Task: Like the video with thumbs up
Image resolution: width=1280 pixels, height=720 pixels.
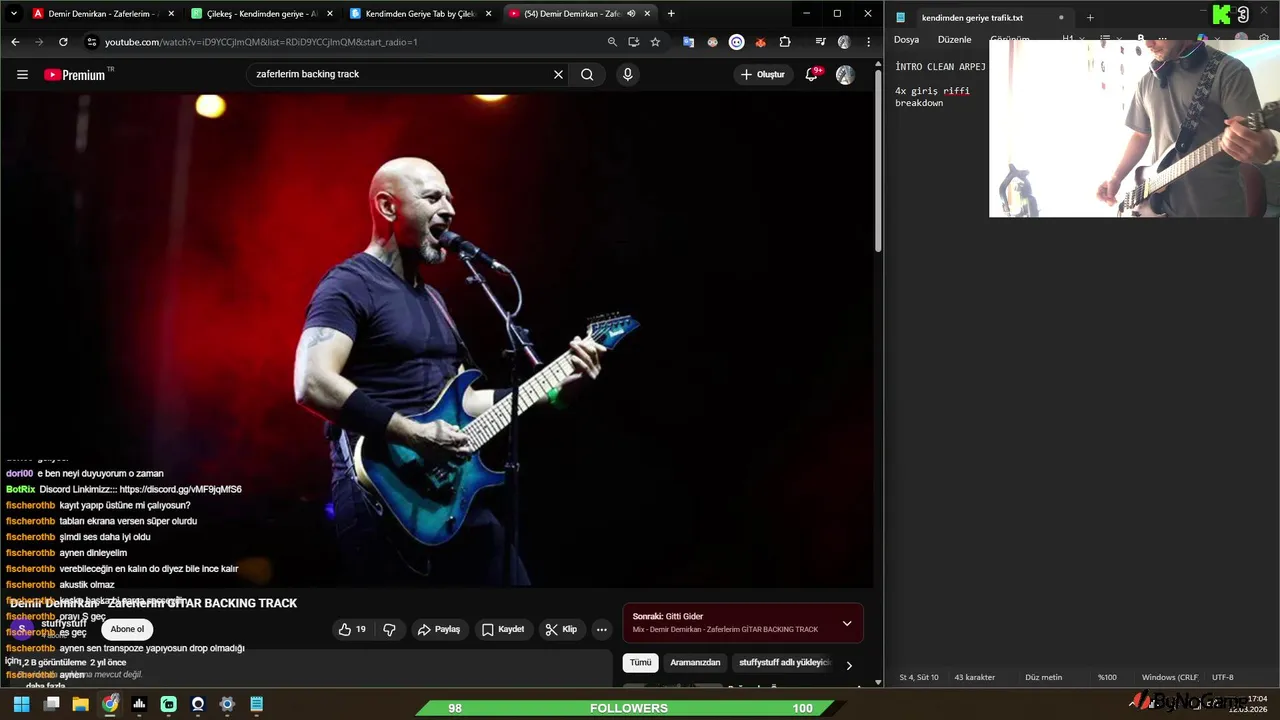Action: tap(352, 629)
